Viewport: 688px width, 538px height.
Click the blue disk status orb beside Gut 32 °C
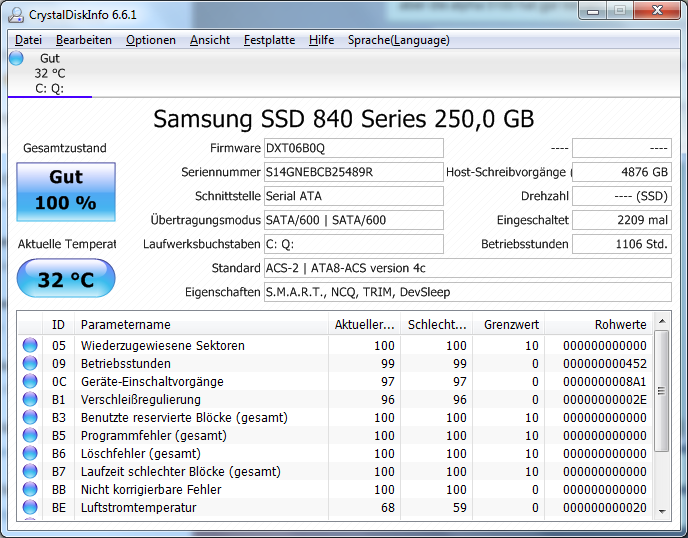tap(16, 58)
